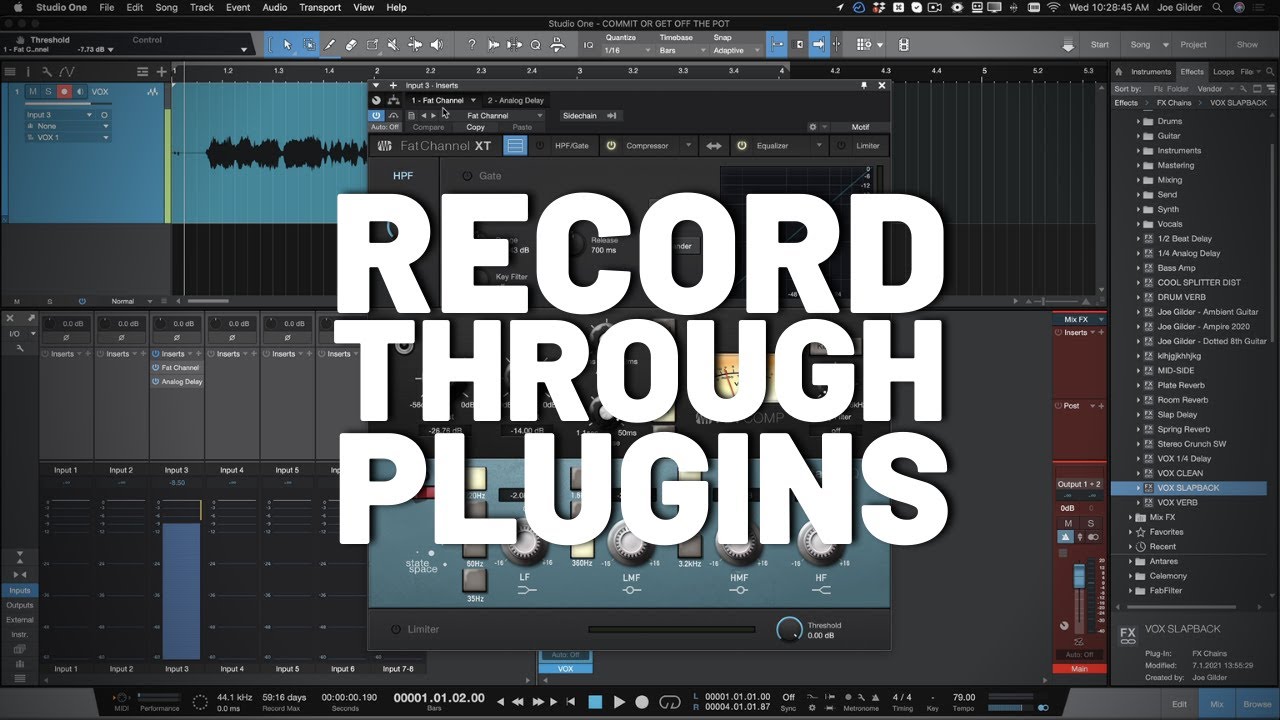Image resolution: width=1280 pixels, height=720 pixels.
Task: Click the Inputs button in the console
Action: point(20,591)
